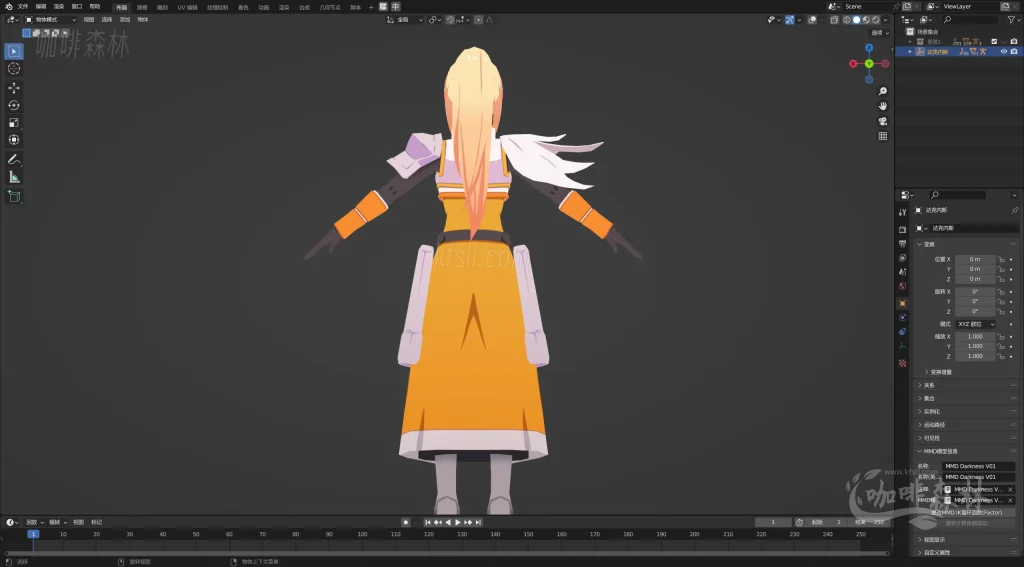Image resolution: width=1024 pixels, height=567 pixels.
Task: Click the red X axis on navigation gizmo
Action: click(853, 63)
